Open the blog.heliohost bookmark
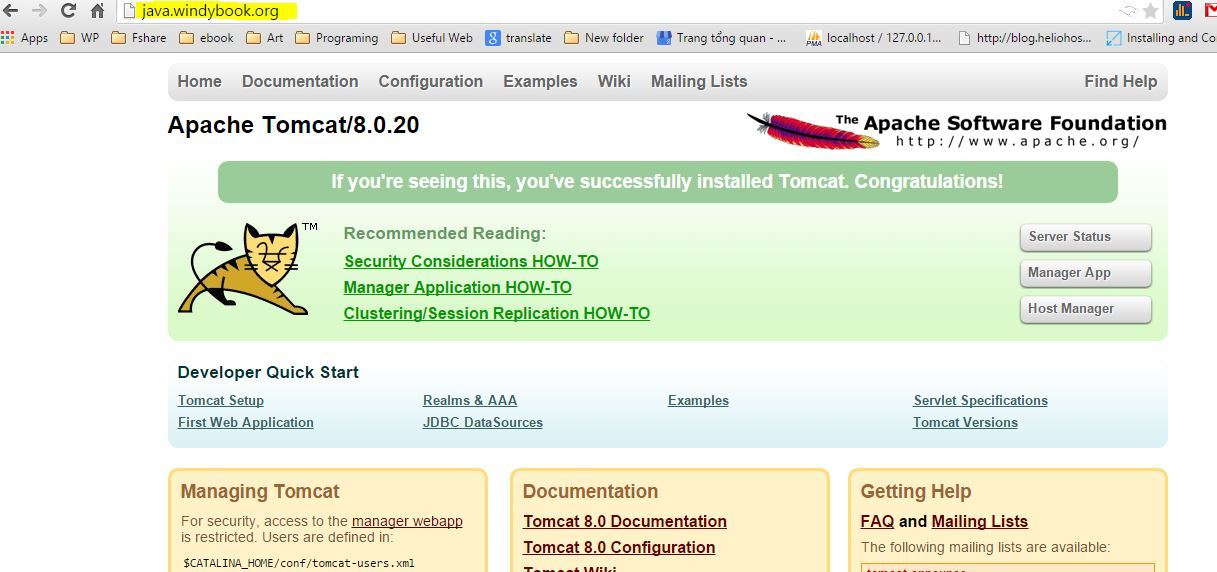This screenshot has height=572, width=1217. click(x=1024, y=38)
